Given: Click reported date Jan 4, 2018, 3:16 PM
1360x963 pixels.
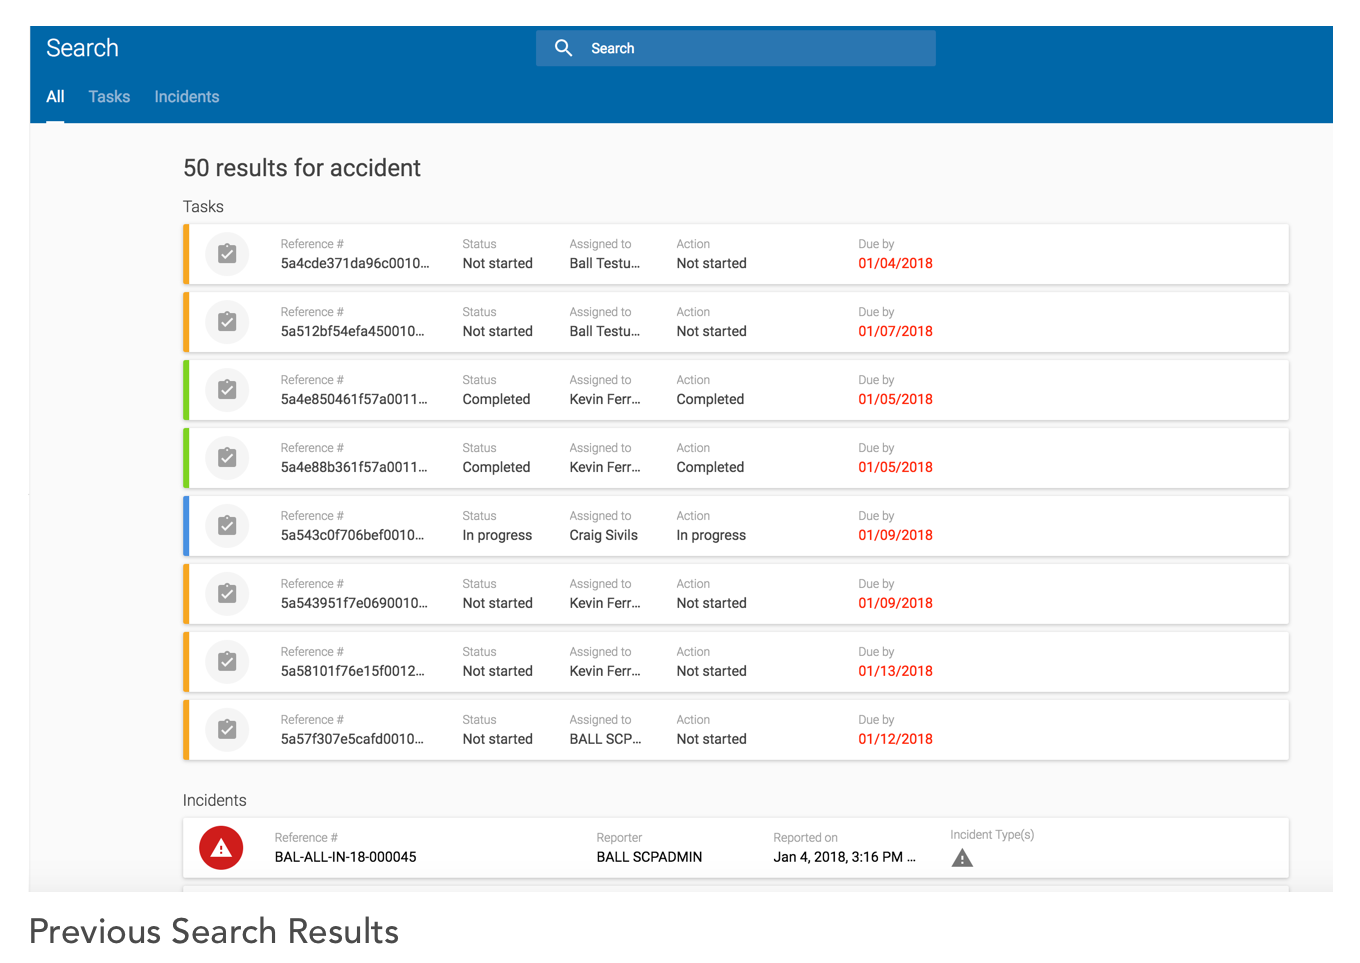Looking at the screenshot, I should coord(844,857).
